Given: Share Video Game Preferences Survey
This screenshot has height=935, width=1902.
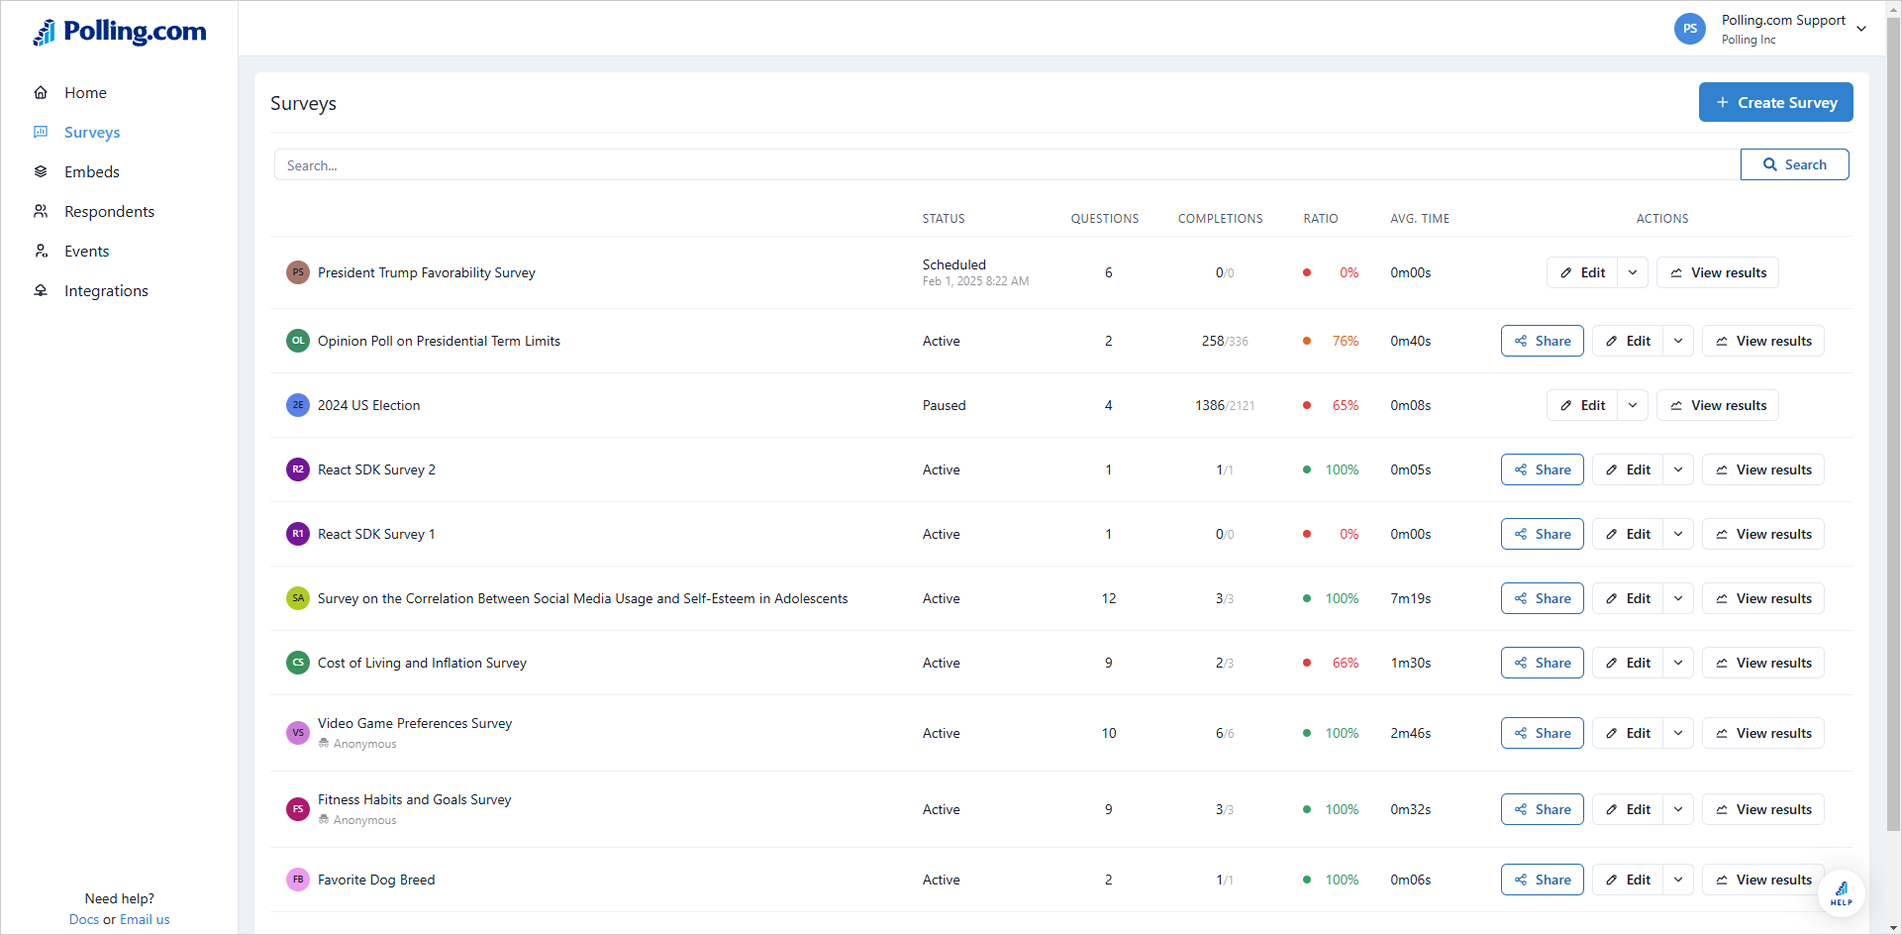Looking at the screenshot, I should [1542, 733].
